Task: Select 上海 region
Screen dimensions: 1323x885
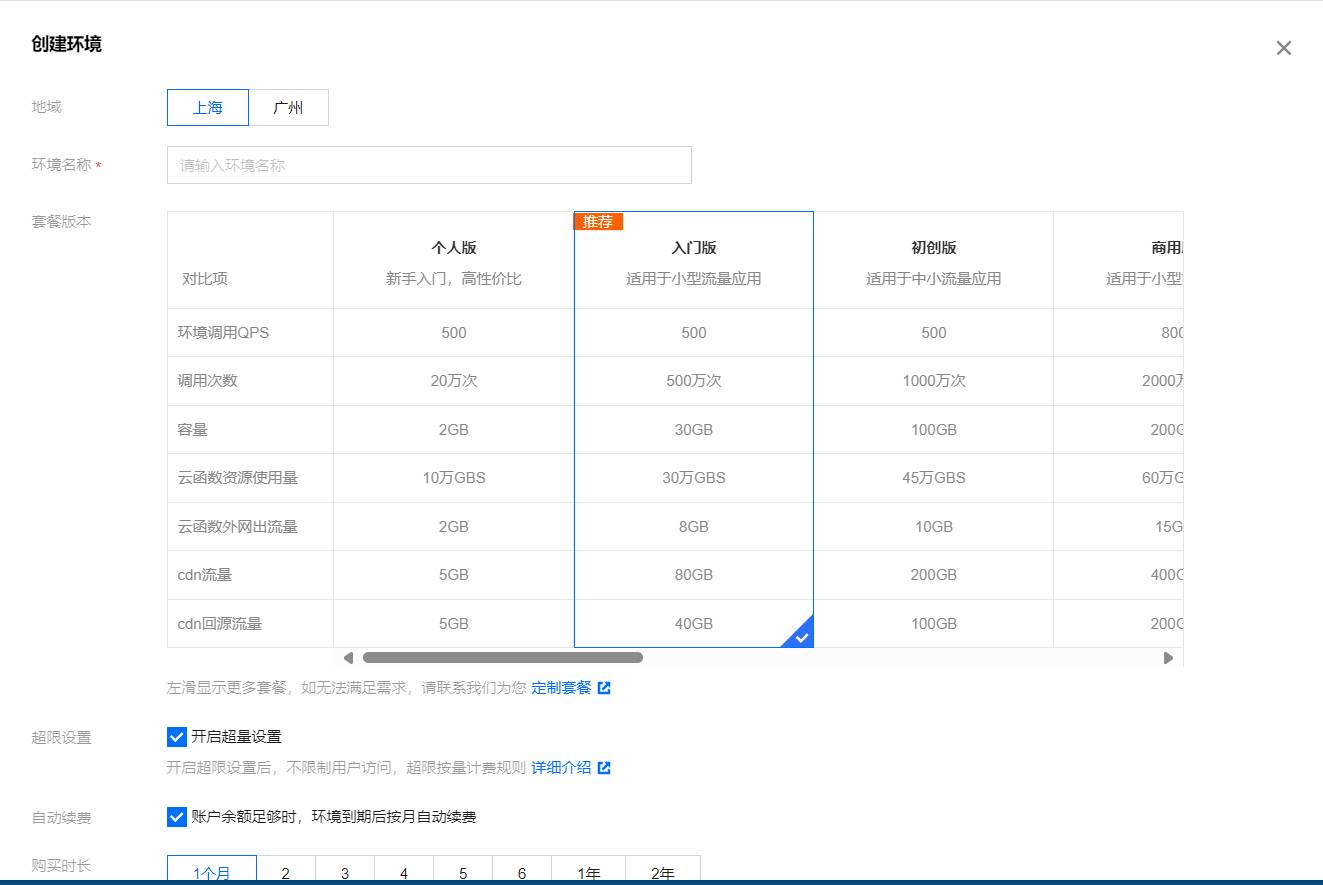Action: (208, 108)
